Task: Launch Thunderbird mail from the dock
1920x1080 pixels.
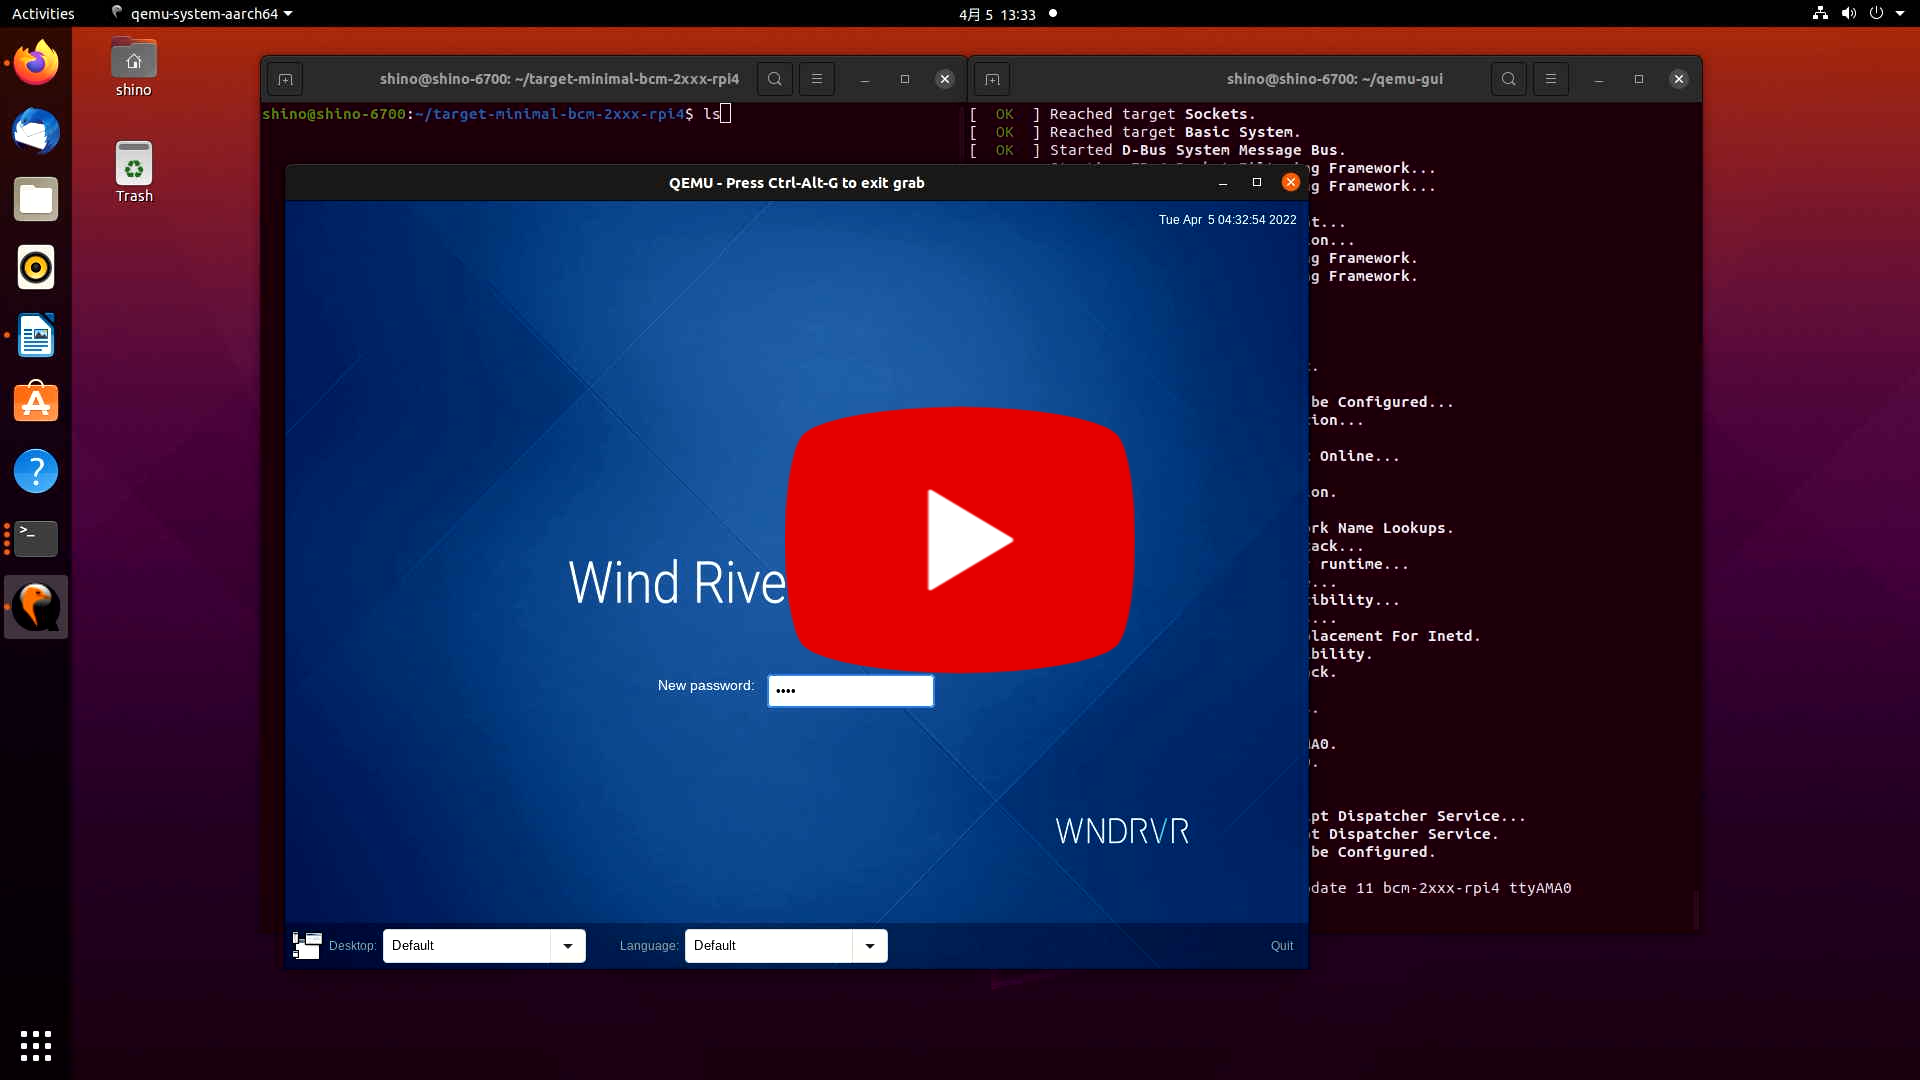Action: tap(36, 131)
